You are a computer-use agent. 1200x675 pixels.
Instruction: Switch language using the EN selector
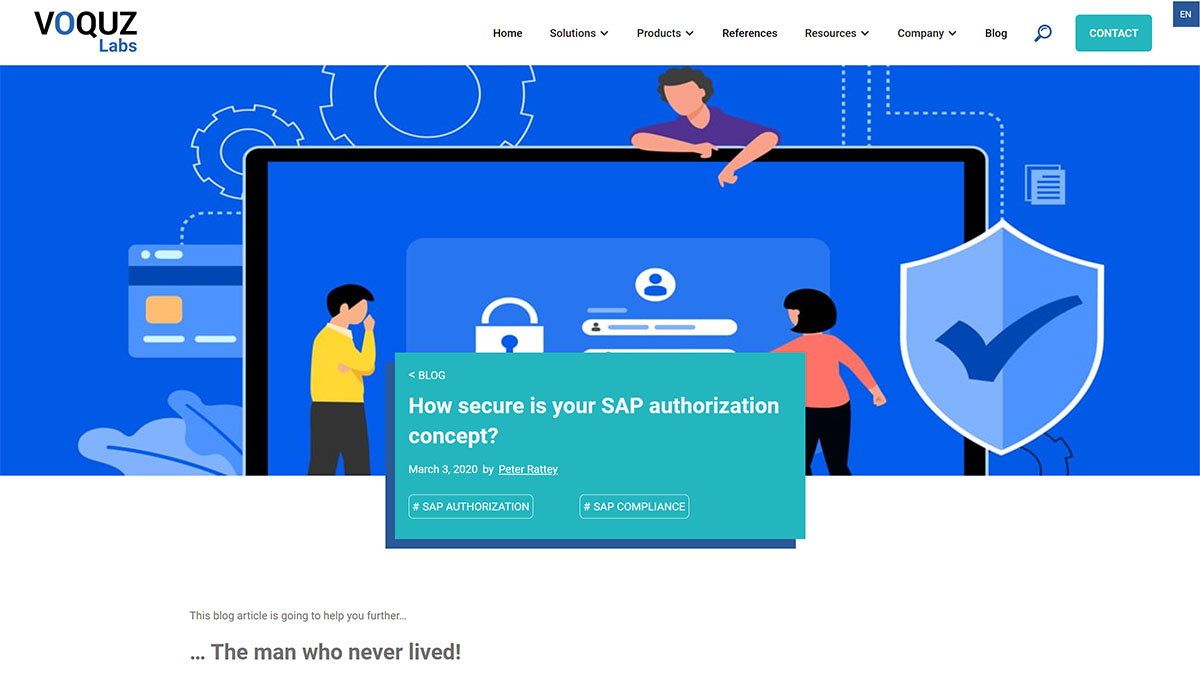pos(1185,13)
